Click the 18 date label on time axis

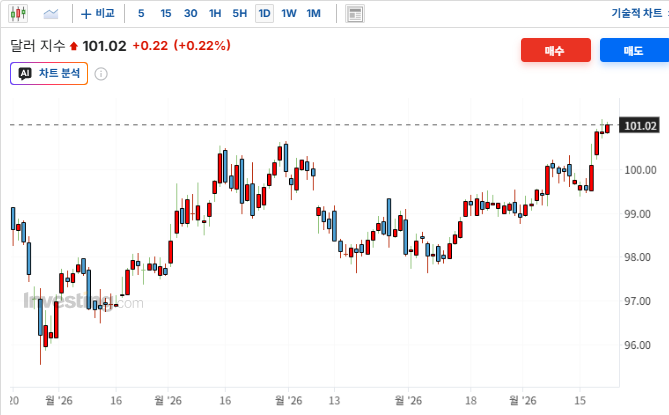coord(470,400)
